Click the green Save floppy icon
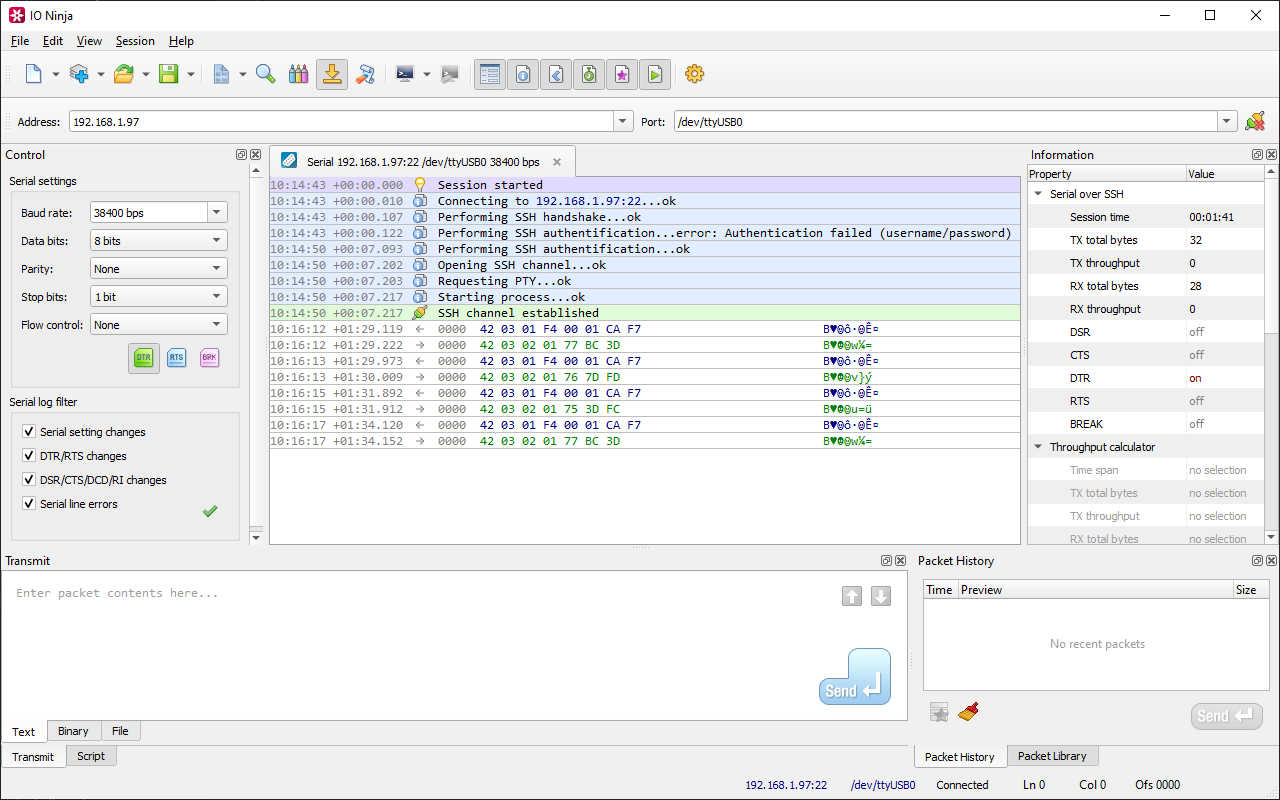This screenshot has width=1280, height=800. tap(169, 74)
